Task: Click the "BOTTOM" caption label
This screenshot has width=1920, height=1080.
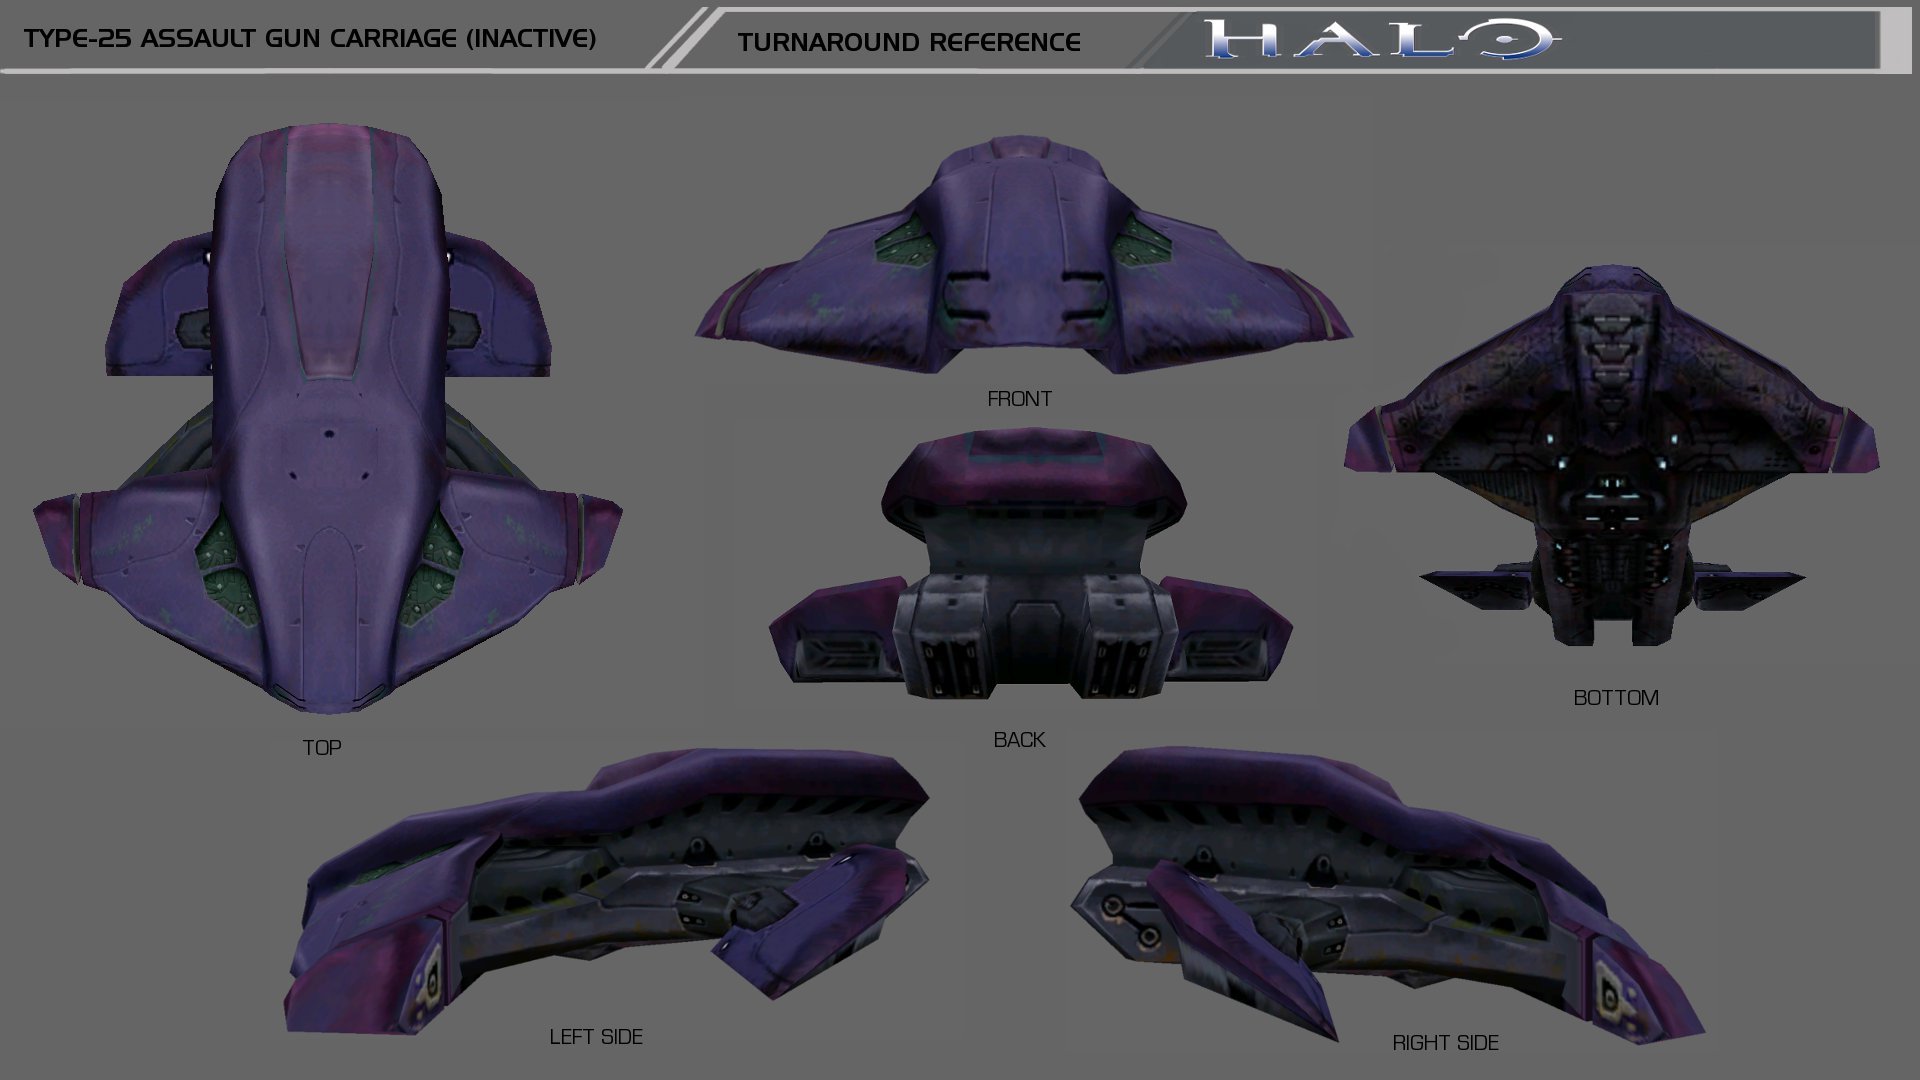Action: coord(1616,698)
